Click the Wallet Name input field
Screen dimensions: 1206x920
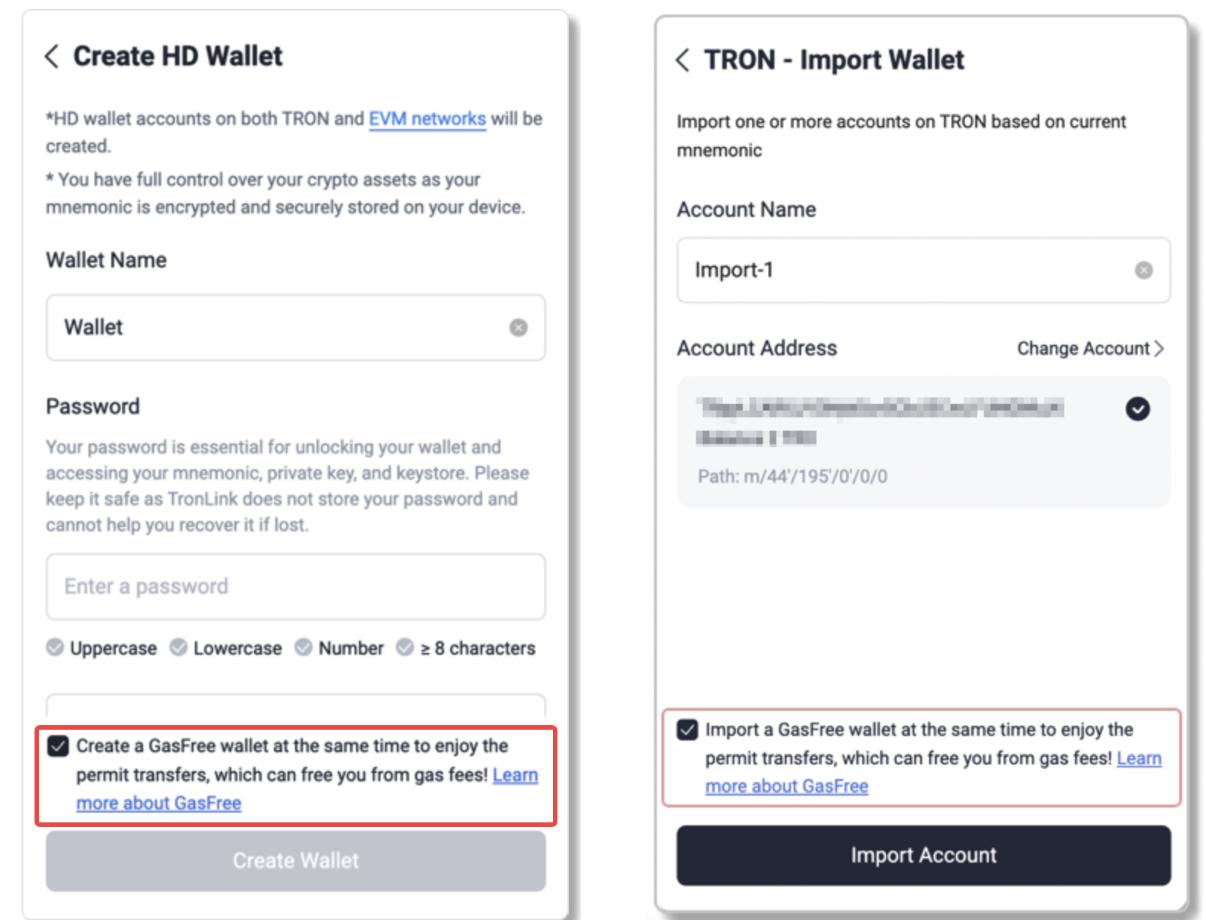point(280,328)
